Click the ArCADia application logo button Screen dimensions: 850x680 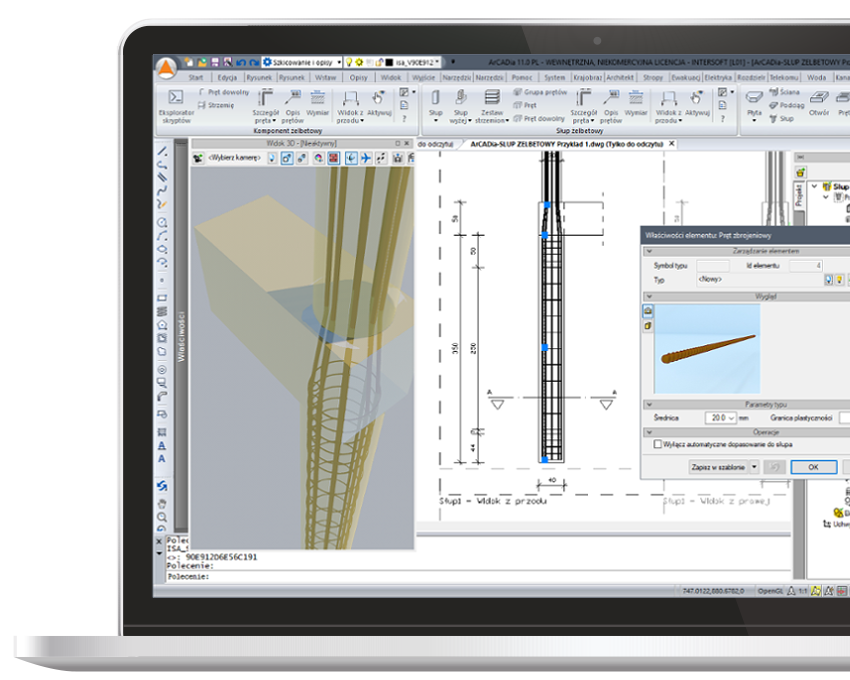[166, 68]
